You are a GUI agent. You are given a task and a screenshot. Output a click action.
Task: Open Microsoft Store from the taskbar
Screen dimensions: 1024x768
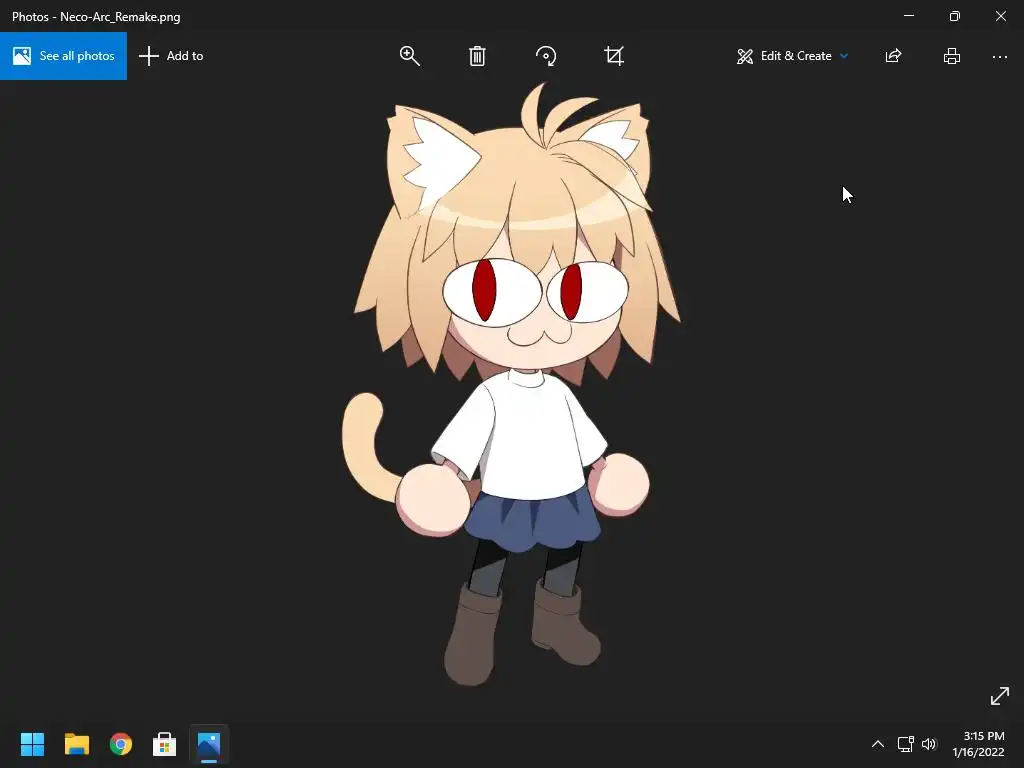pos(165,744)
